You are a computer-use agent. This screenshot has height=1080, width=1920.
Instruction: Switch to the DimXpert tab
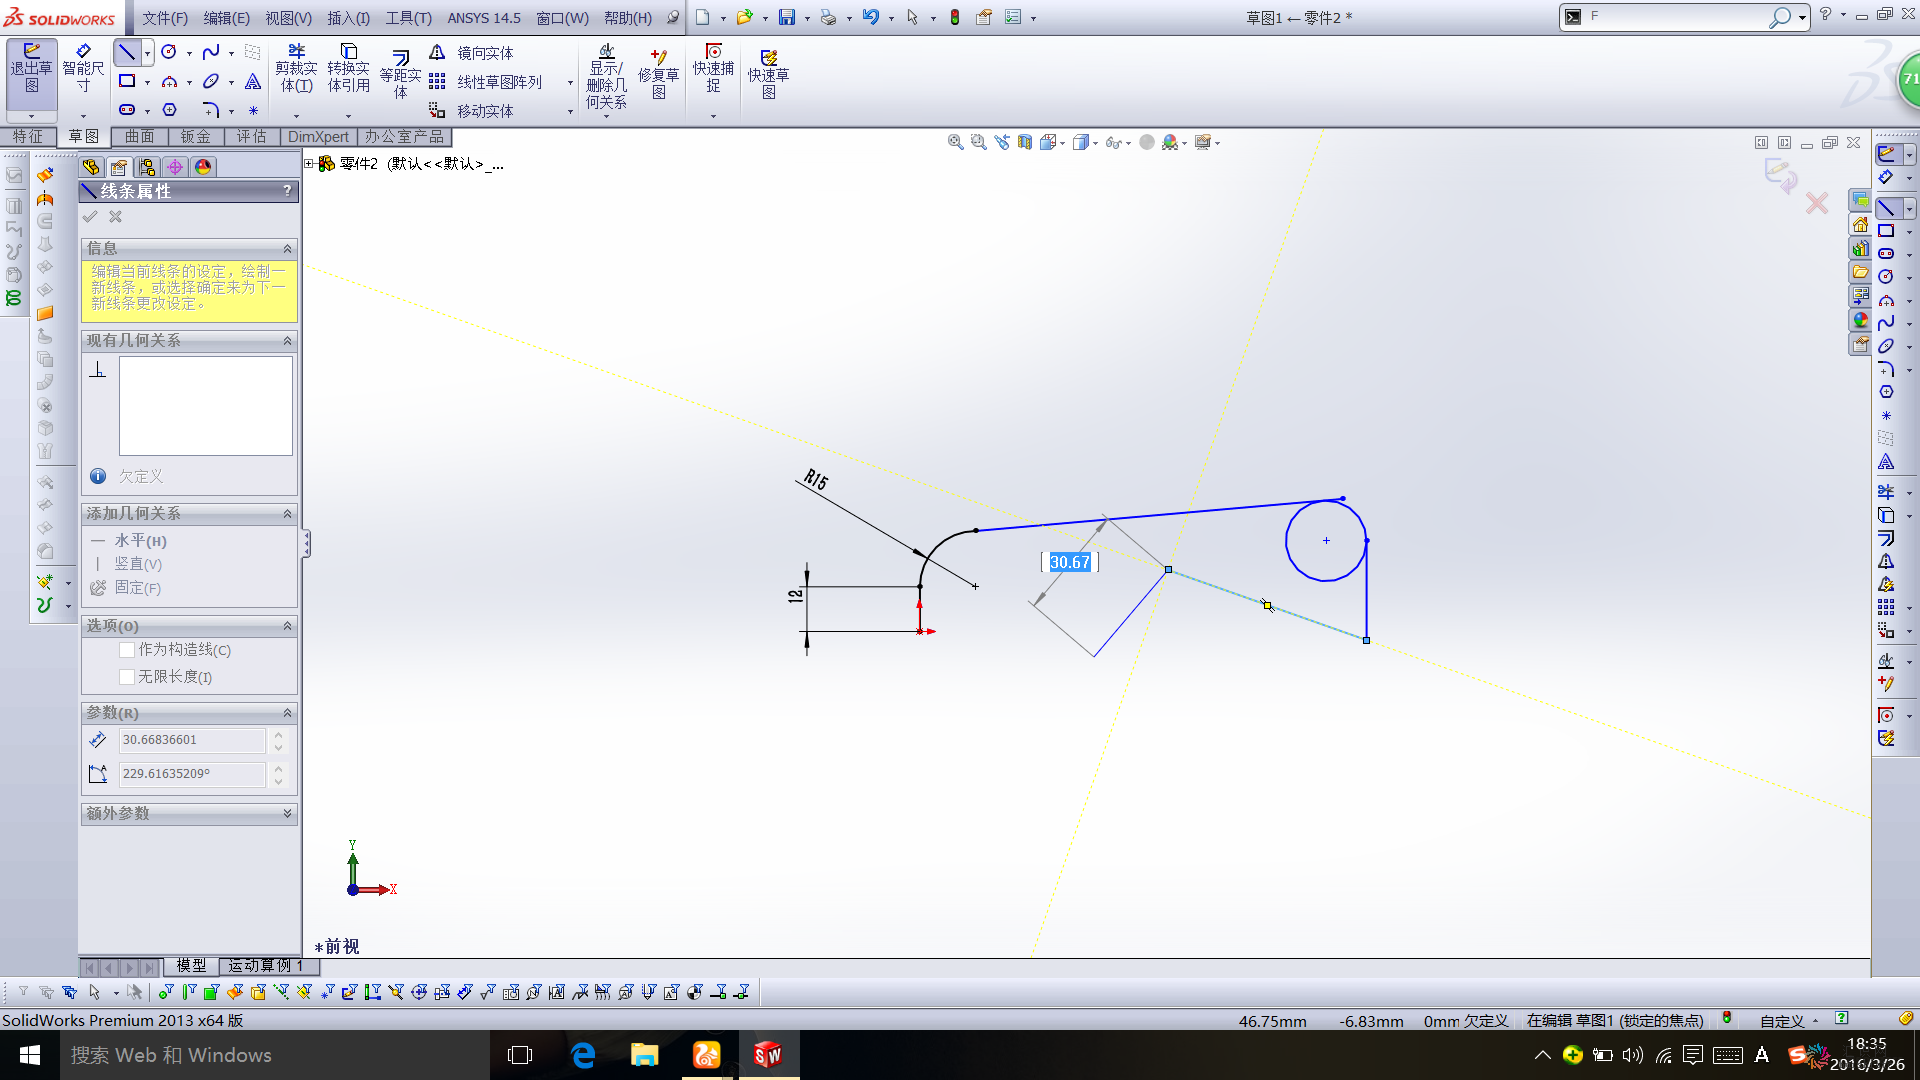click(318, 137)
